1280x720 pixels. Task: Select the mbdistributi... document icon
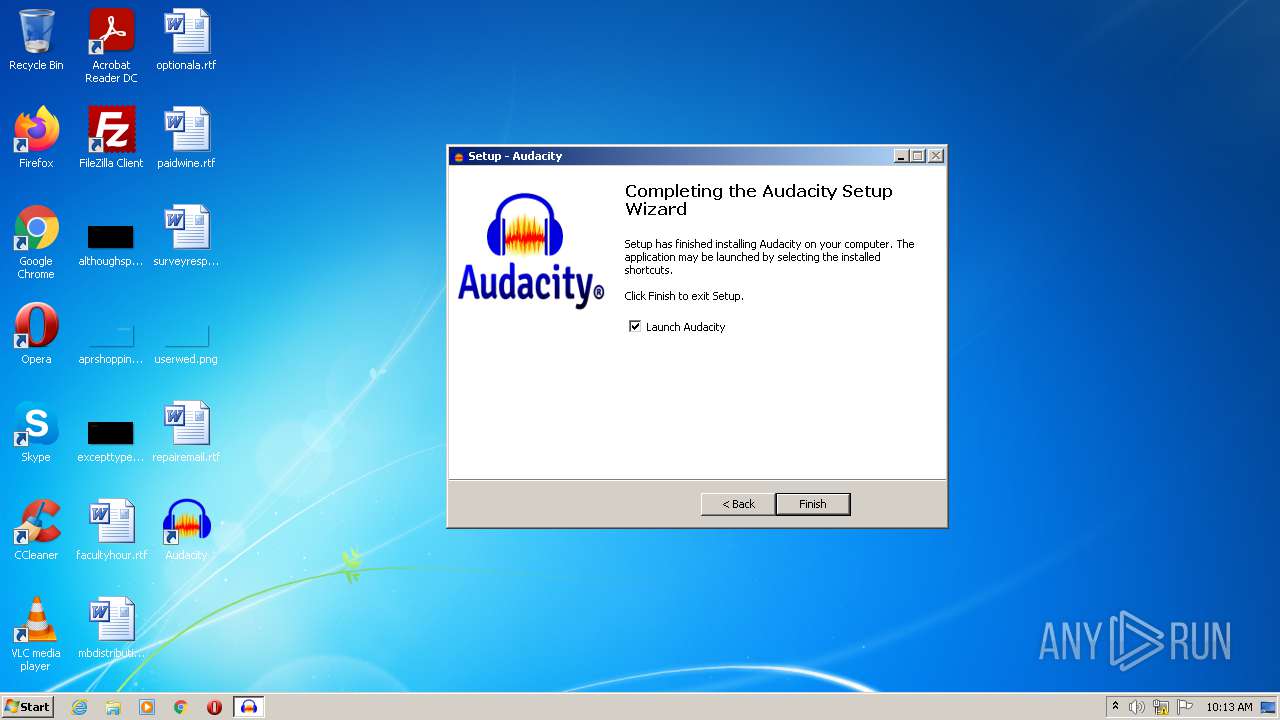tap(111, 629)
